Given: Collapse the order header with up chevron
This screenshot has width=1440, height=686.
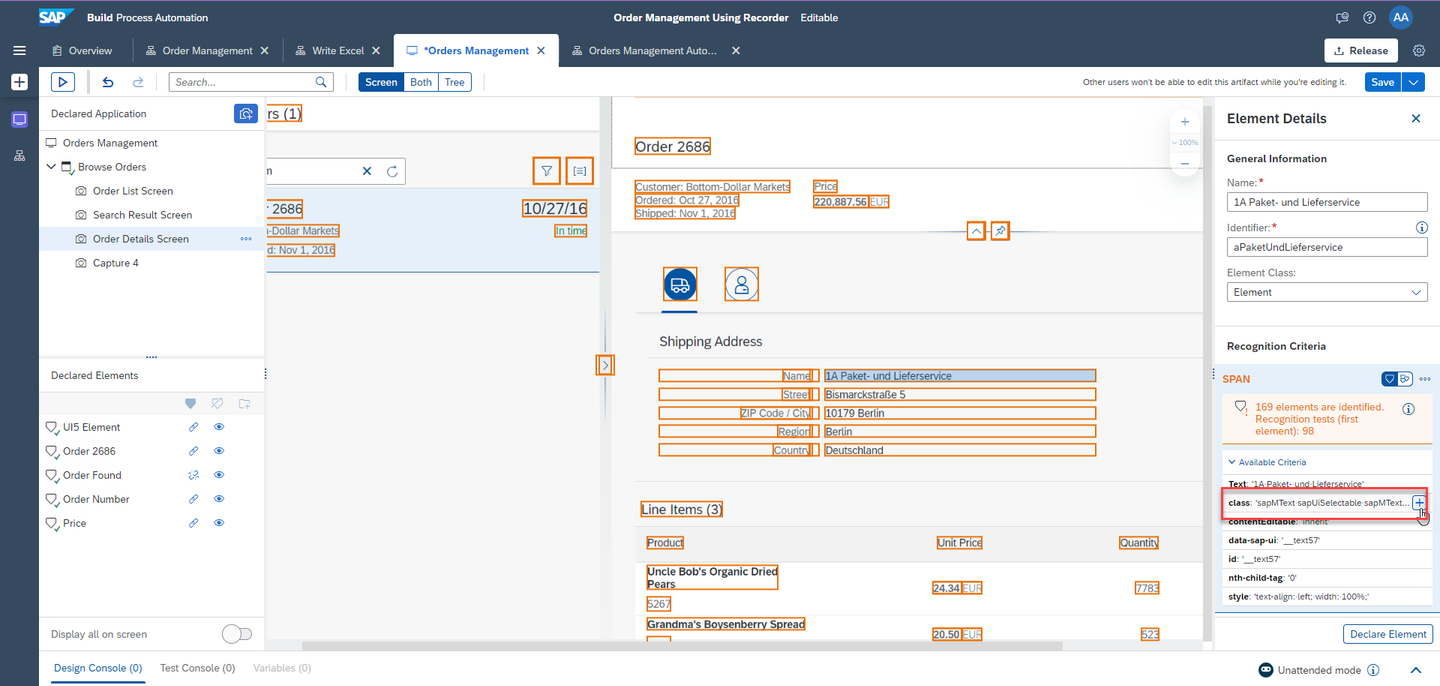Looking at the screenshot, I should tap(976, 231).
